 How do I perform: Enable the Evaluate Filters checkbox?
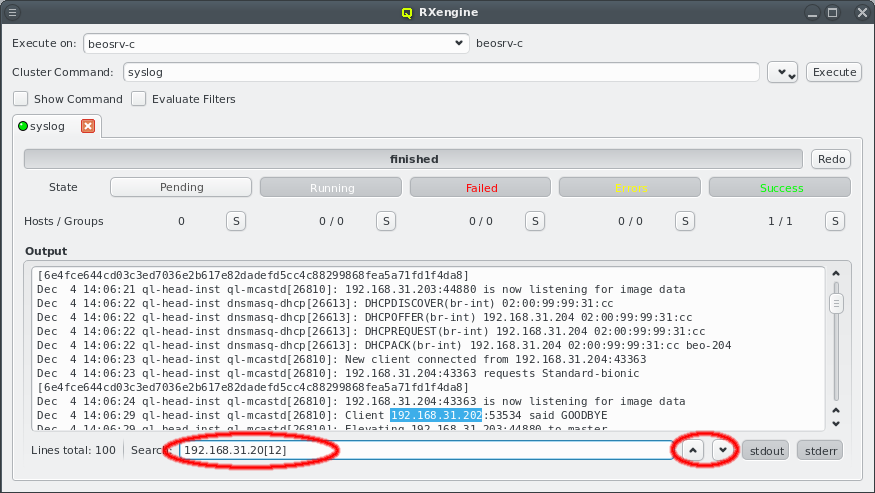tap(138, 99)
